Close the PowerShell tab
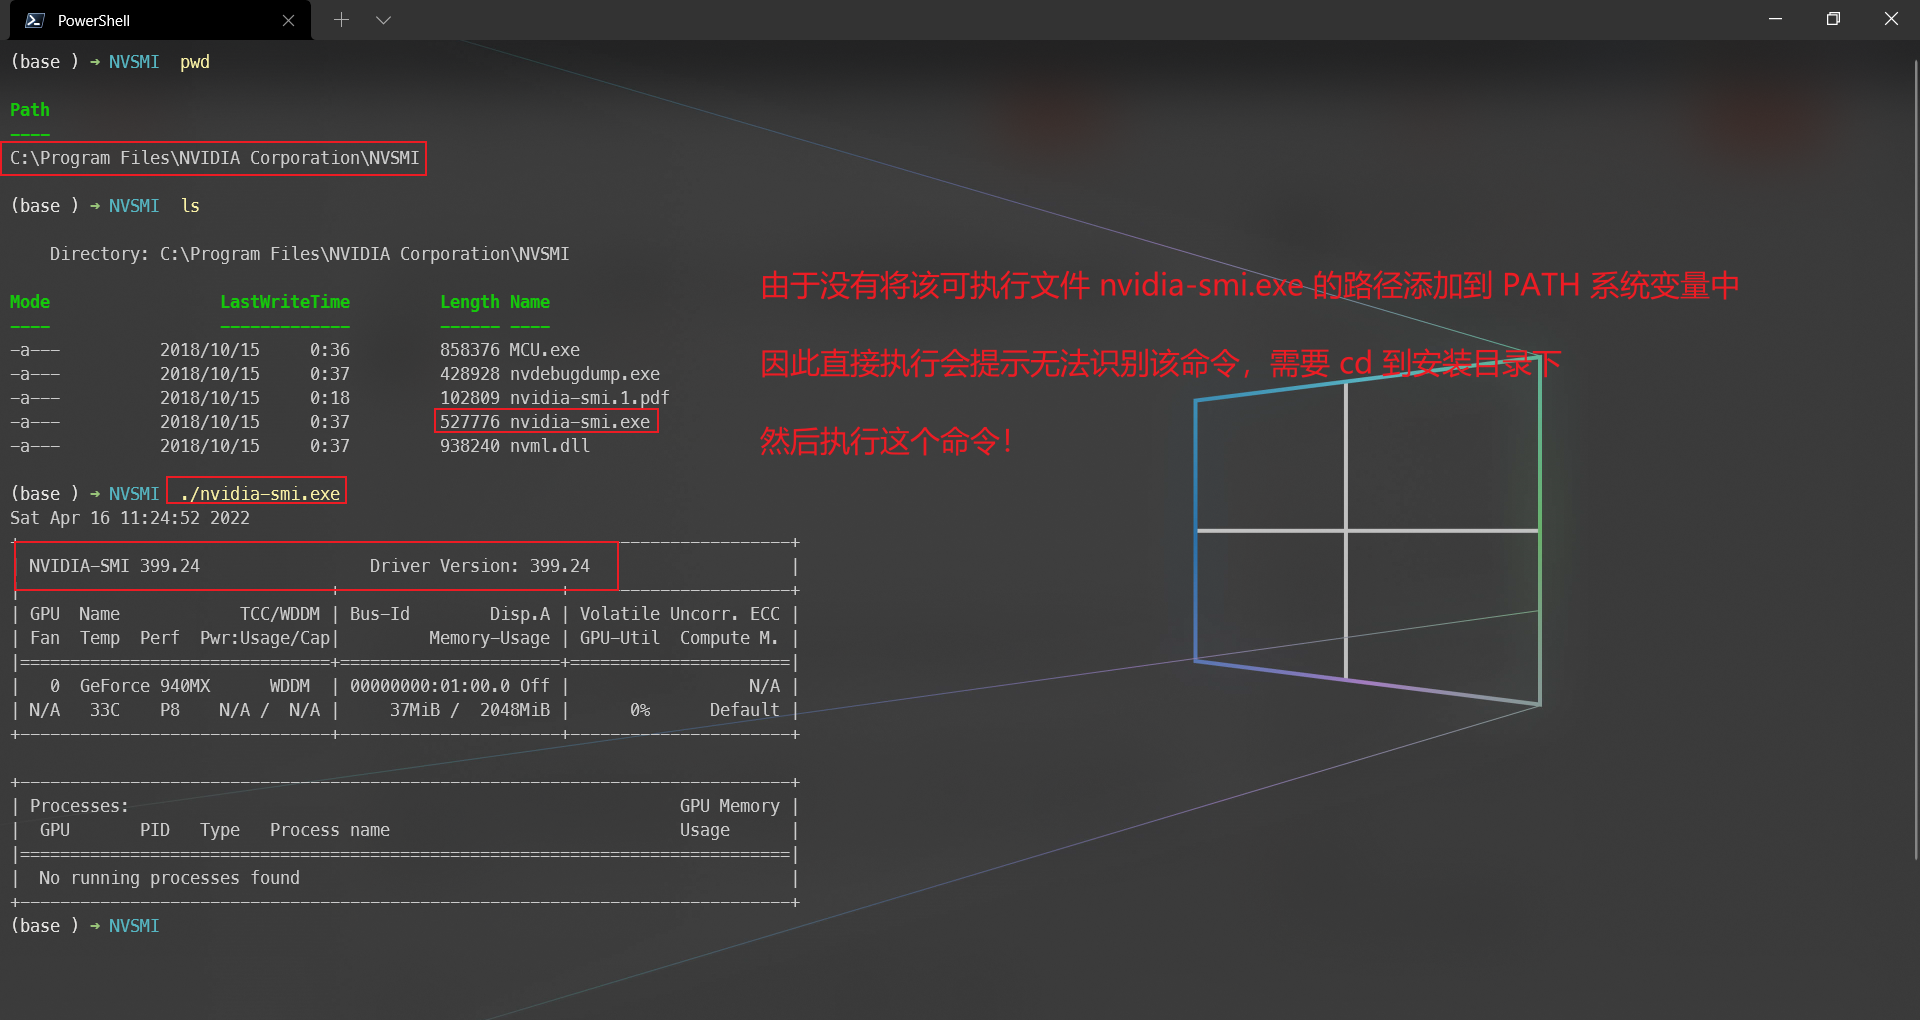The width and height of the screenshot is (1920, 1020). [288, 20]
